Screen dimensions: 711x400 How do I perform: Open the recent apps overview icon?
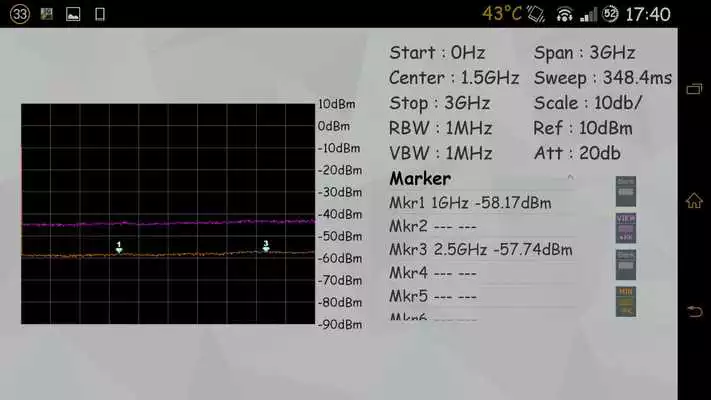point(694,89)
